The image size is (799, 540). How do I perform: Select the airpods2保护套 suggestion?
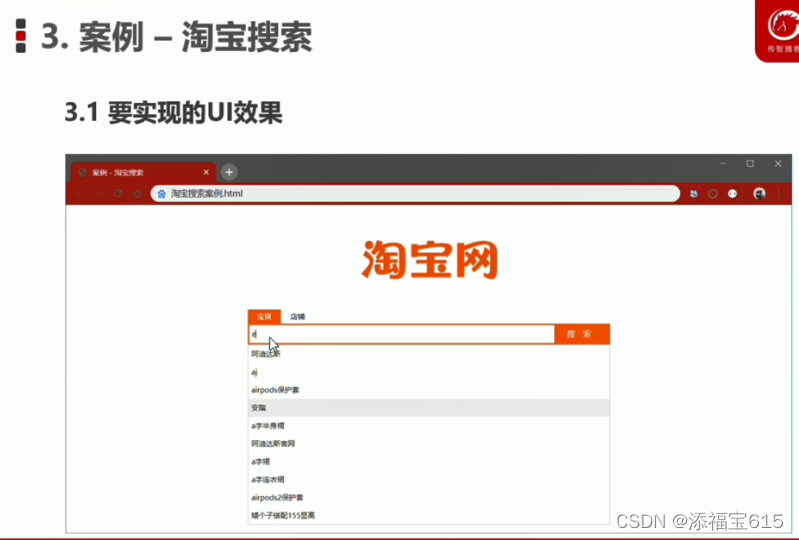point(429,497)
